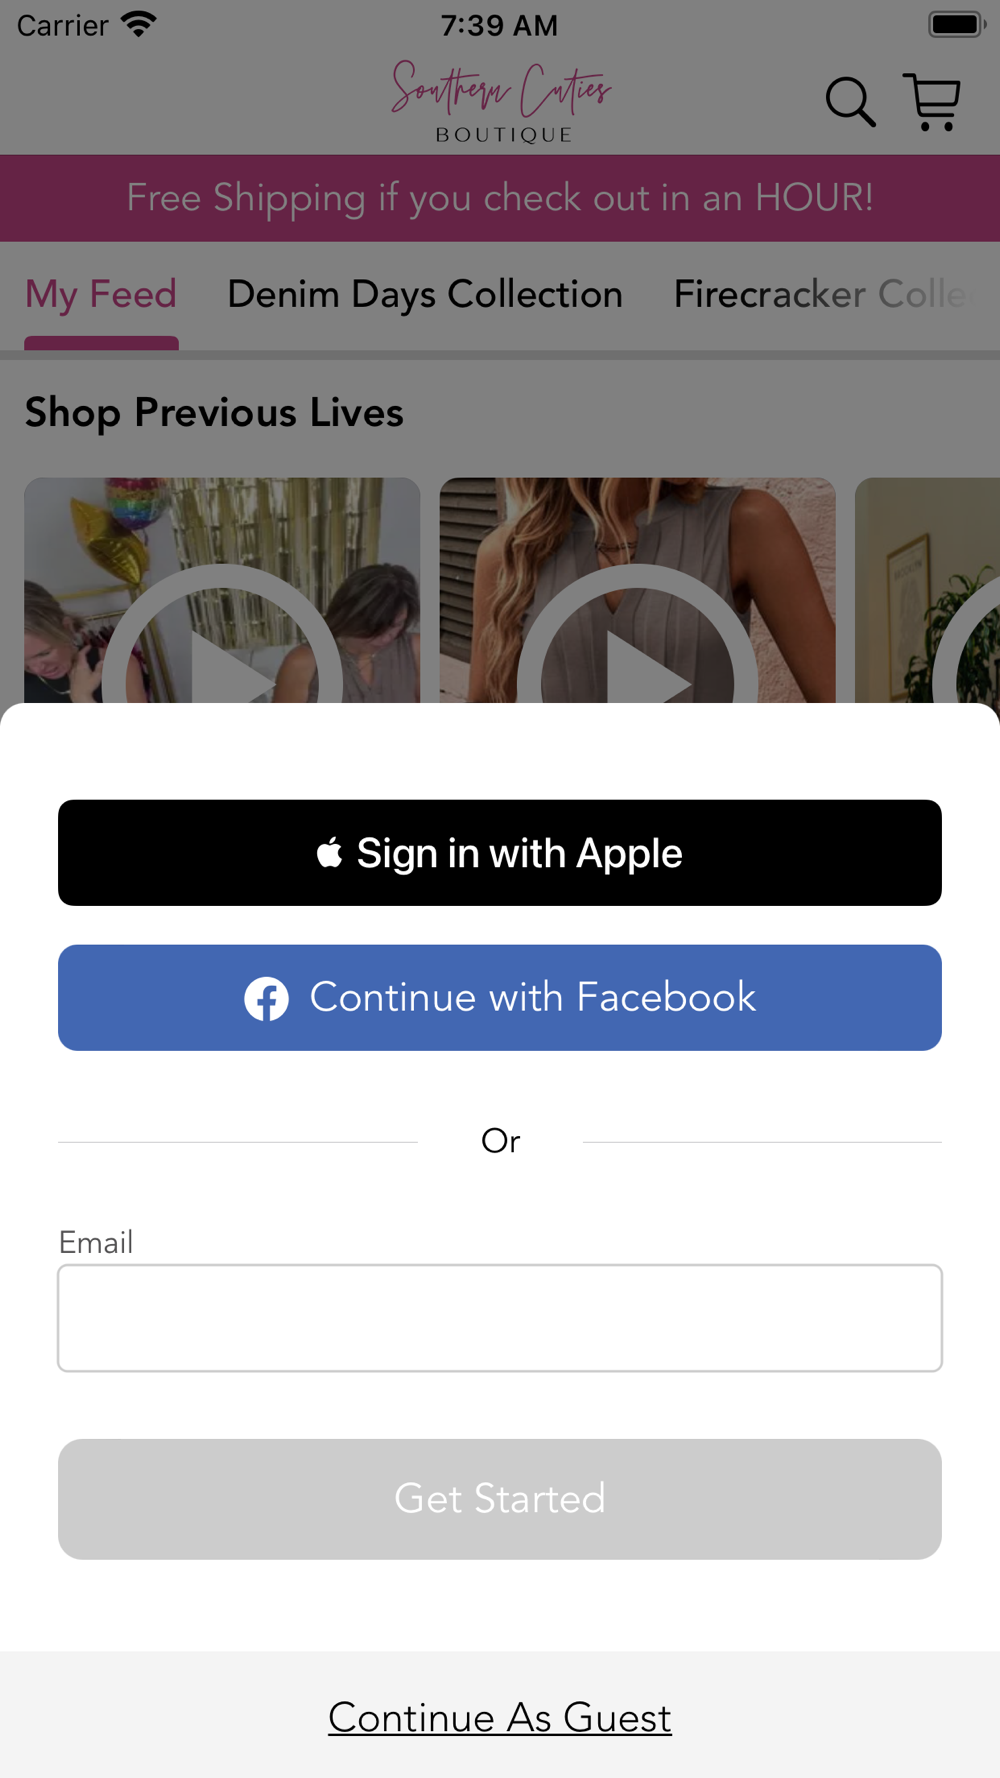Click the Get Started button
Screen dimensions: 1000x1778
pyautogui.click(x=500, y=1499)
